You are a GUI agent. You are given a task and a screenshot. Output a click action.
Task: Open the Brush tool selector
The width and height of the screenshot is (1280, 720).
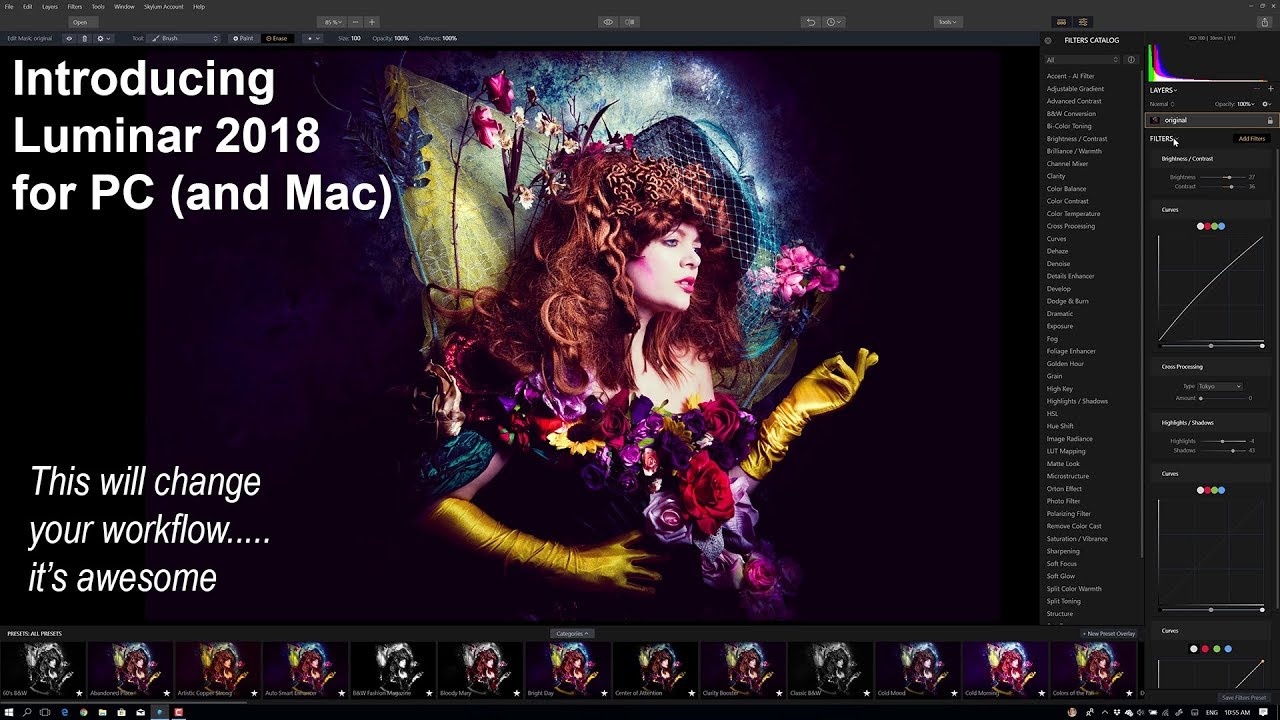coord(185,38)
